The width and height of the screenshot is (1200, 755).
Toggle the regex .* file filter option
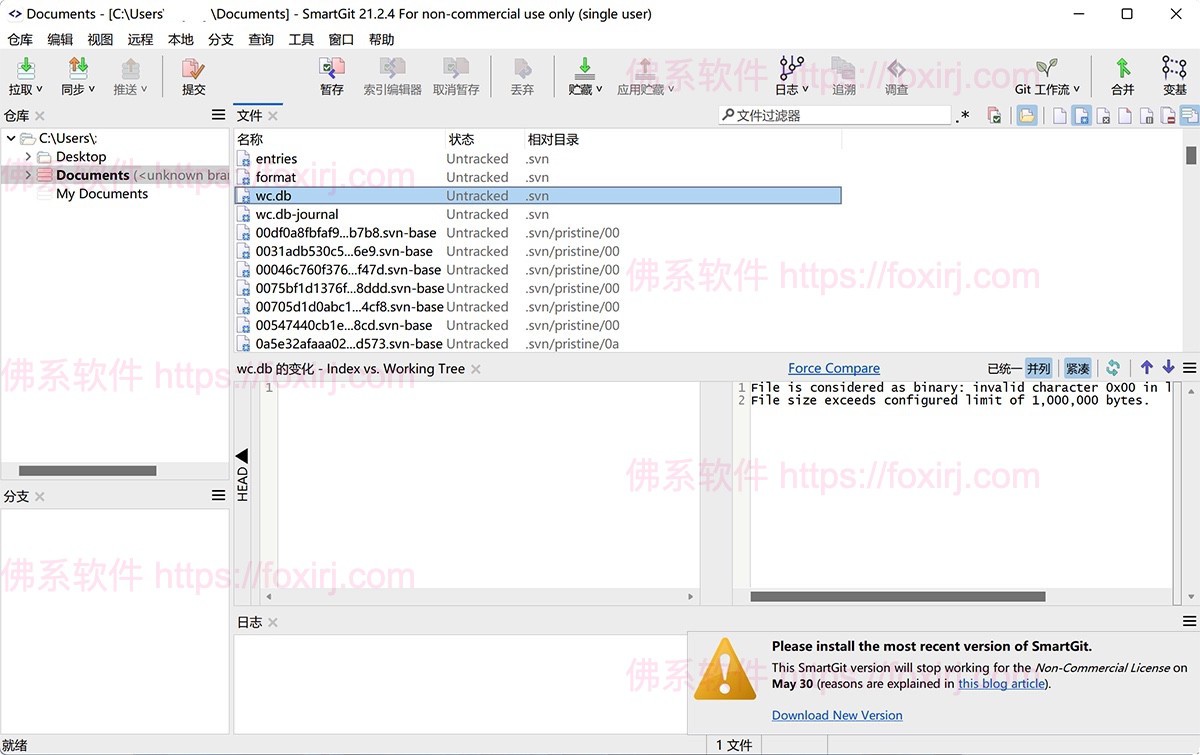(x=962, y=116)
